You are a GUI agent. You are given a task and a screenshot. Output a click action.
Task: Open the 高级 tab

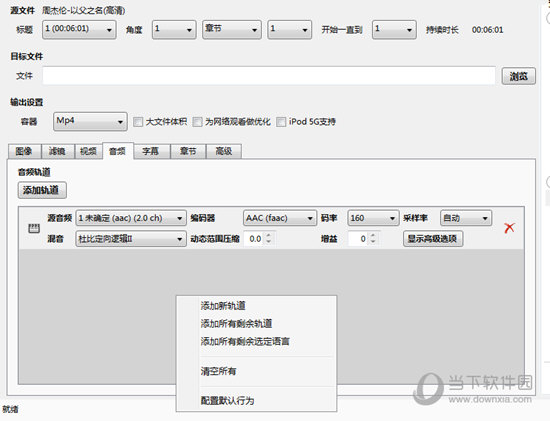pyautogui.click(x=224, y=151)
